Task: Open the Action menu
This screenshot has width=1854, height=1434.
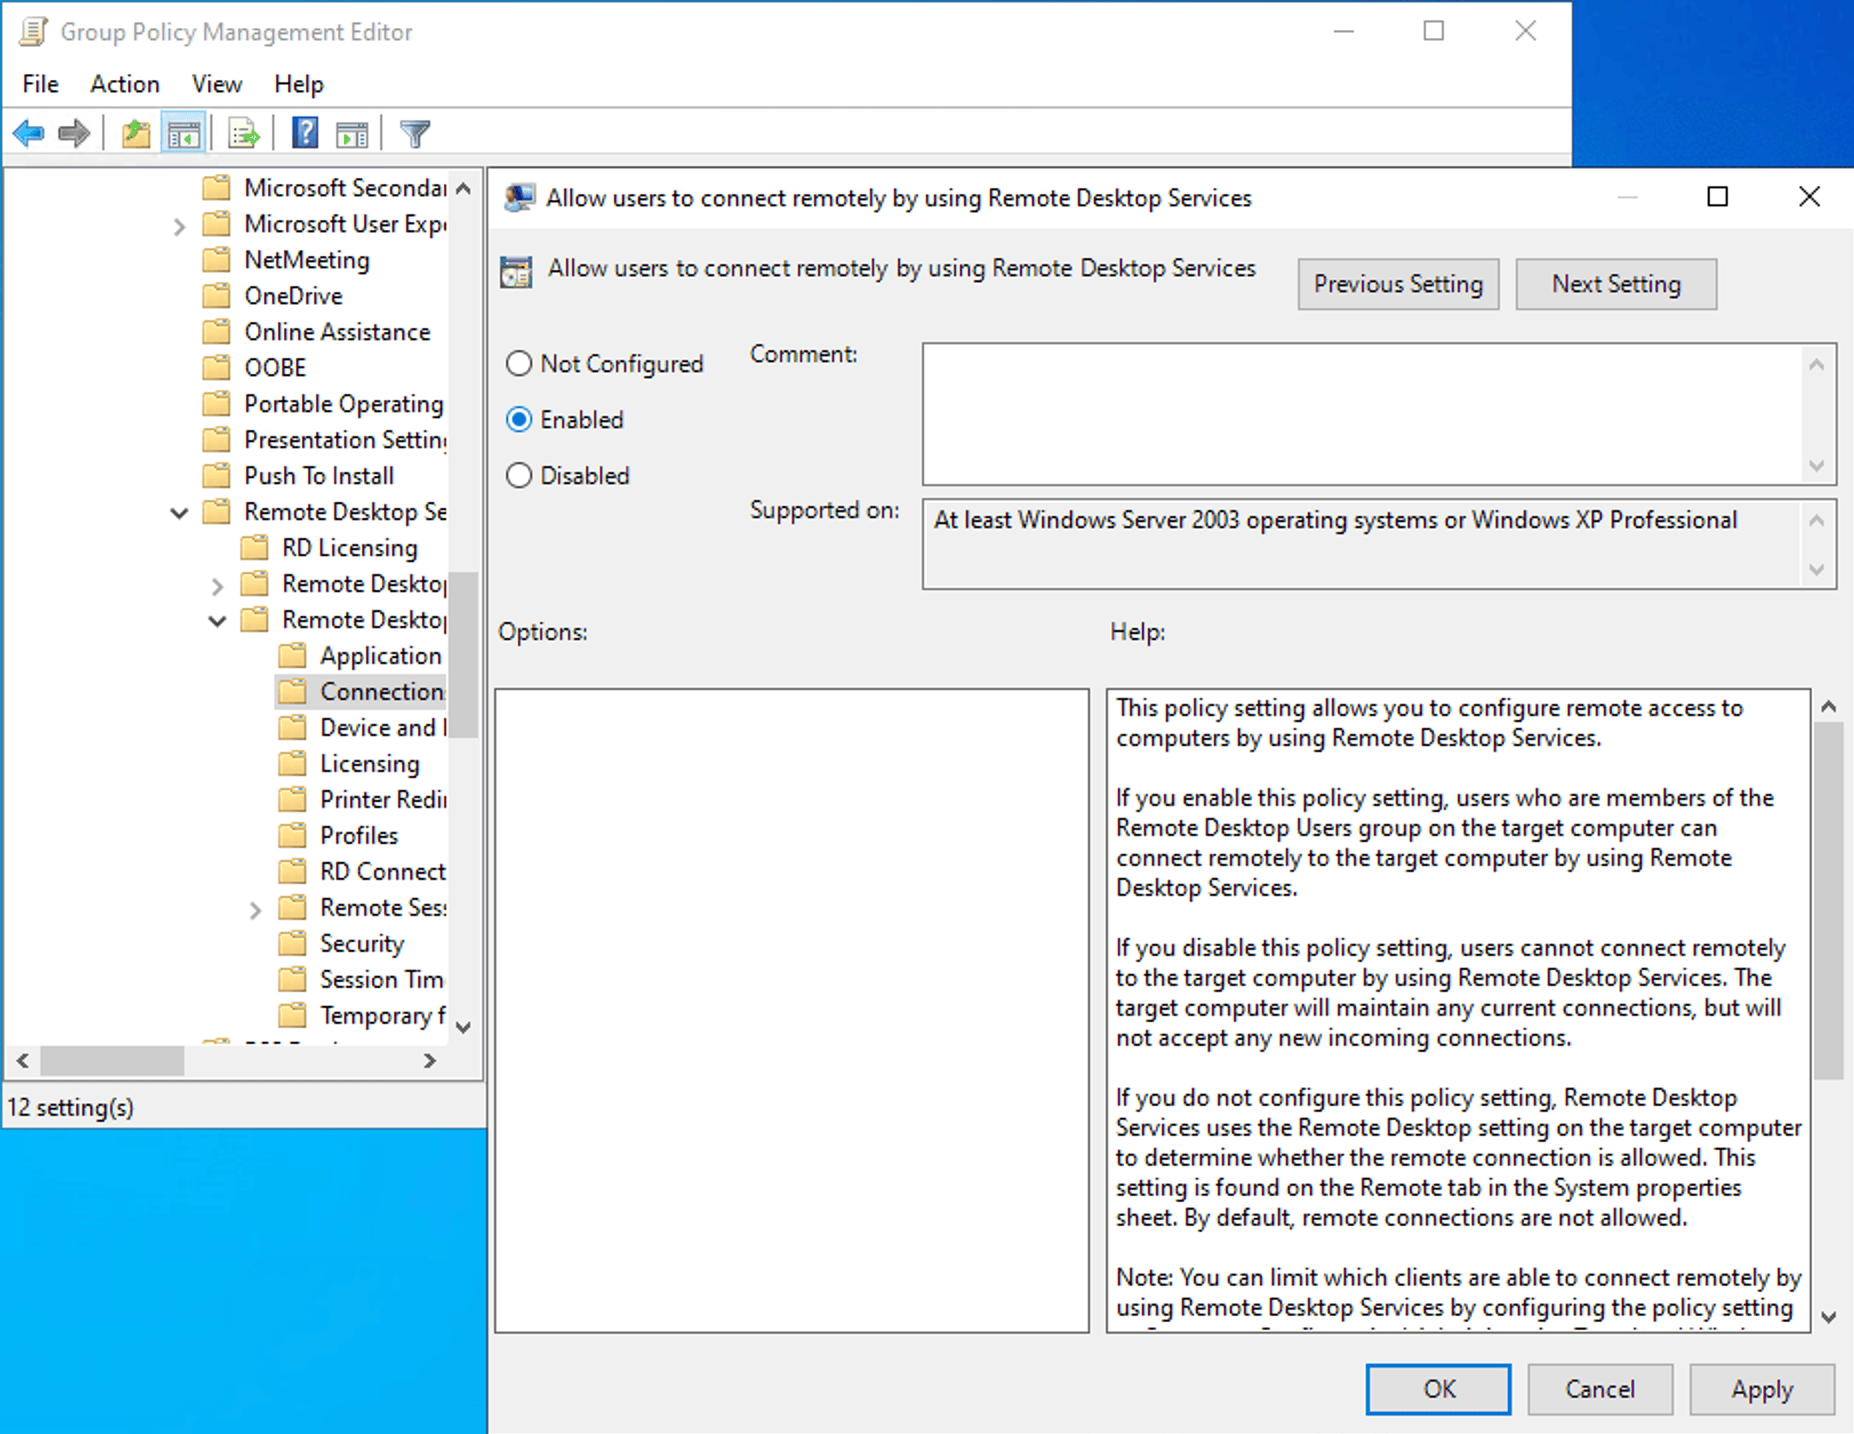Action: 124,84
